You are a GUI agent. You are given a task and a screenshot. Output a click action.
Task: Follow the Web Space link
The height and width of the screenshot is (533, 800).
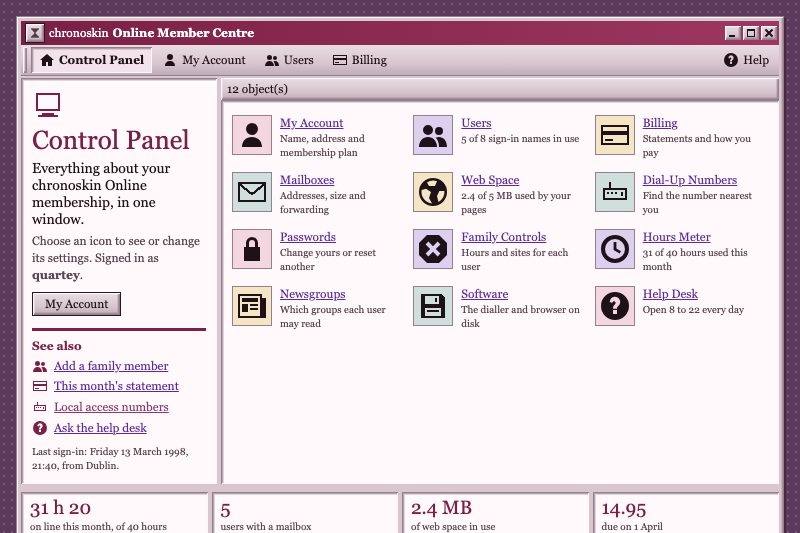pos(490,180)
